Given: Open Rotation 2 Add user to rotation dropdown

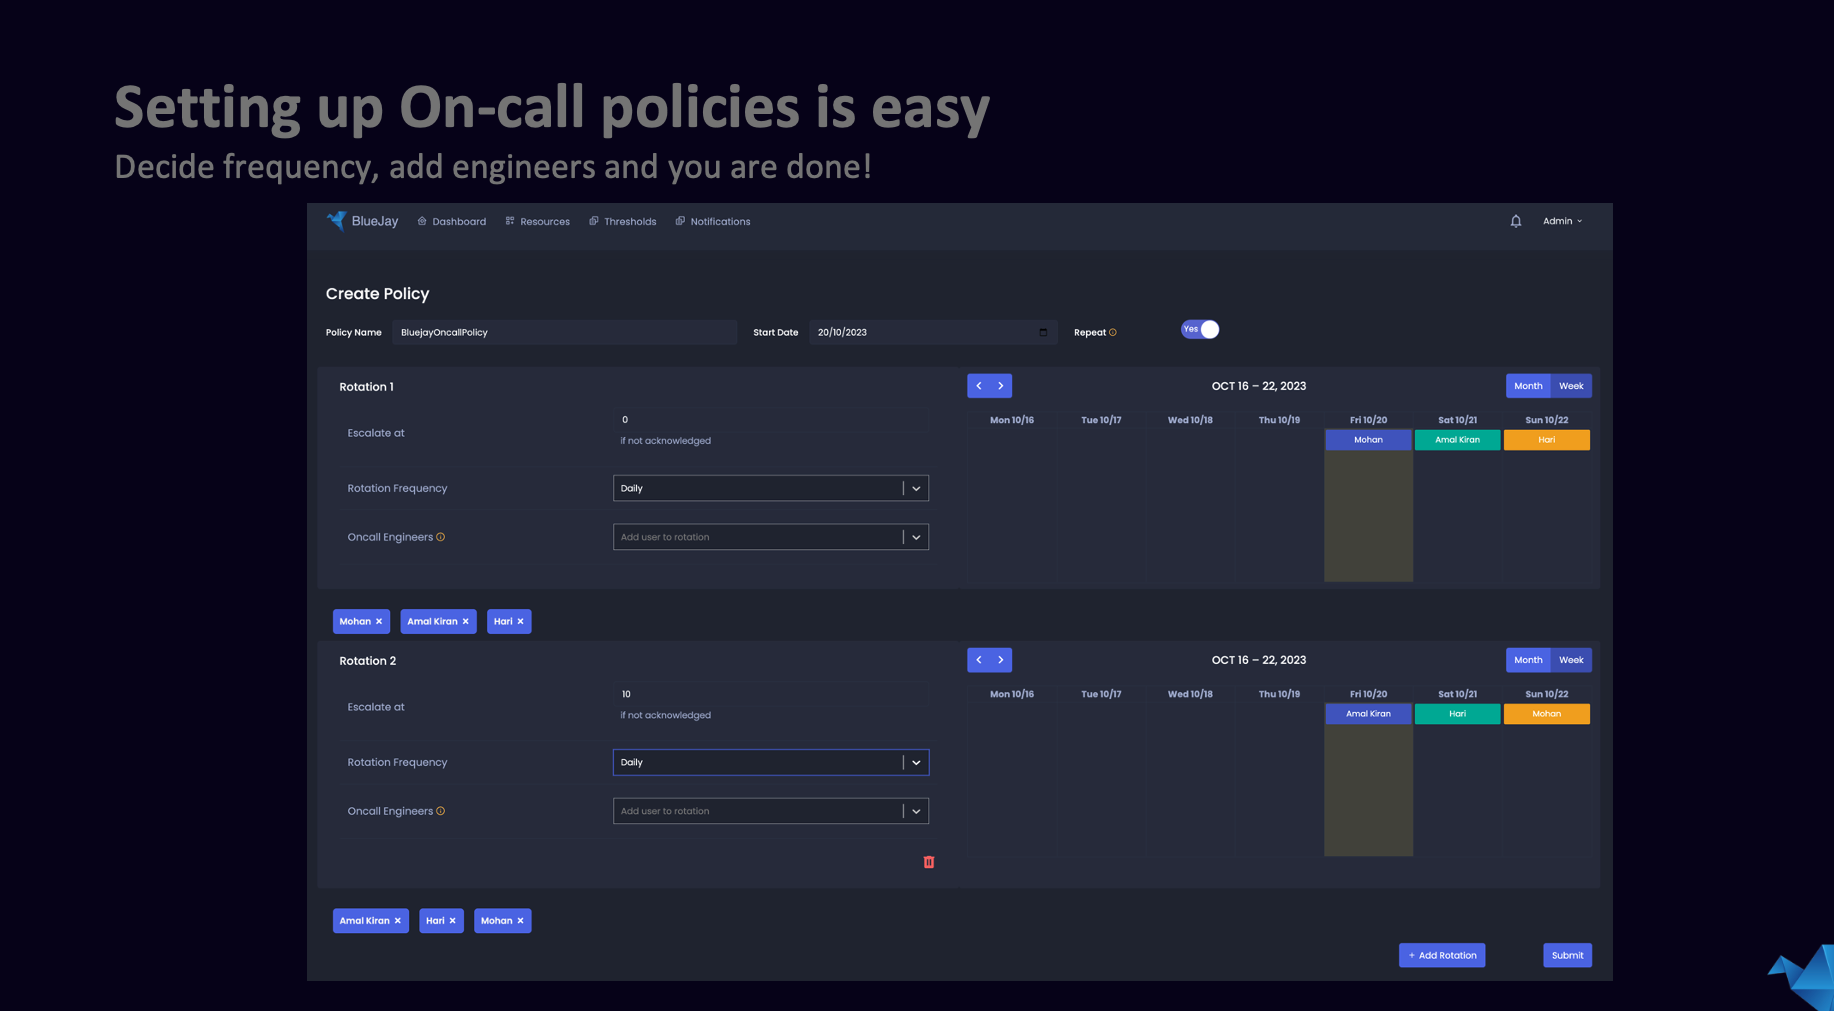Looking at the screenshot, I should [915, 811].
